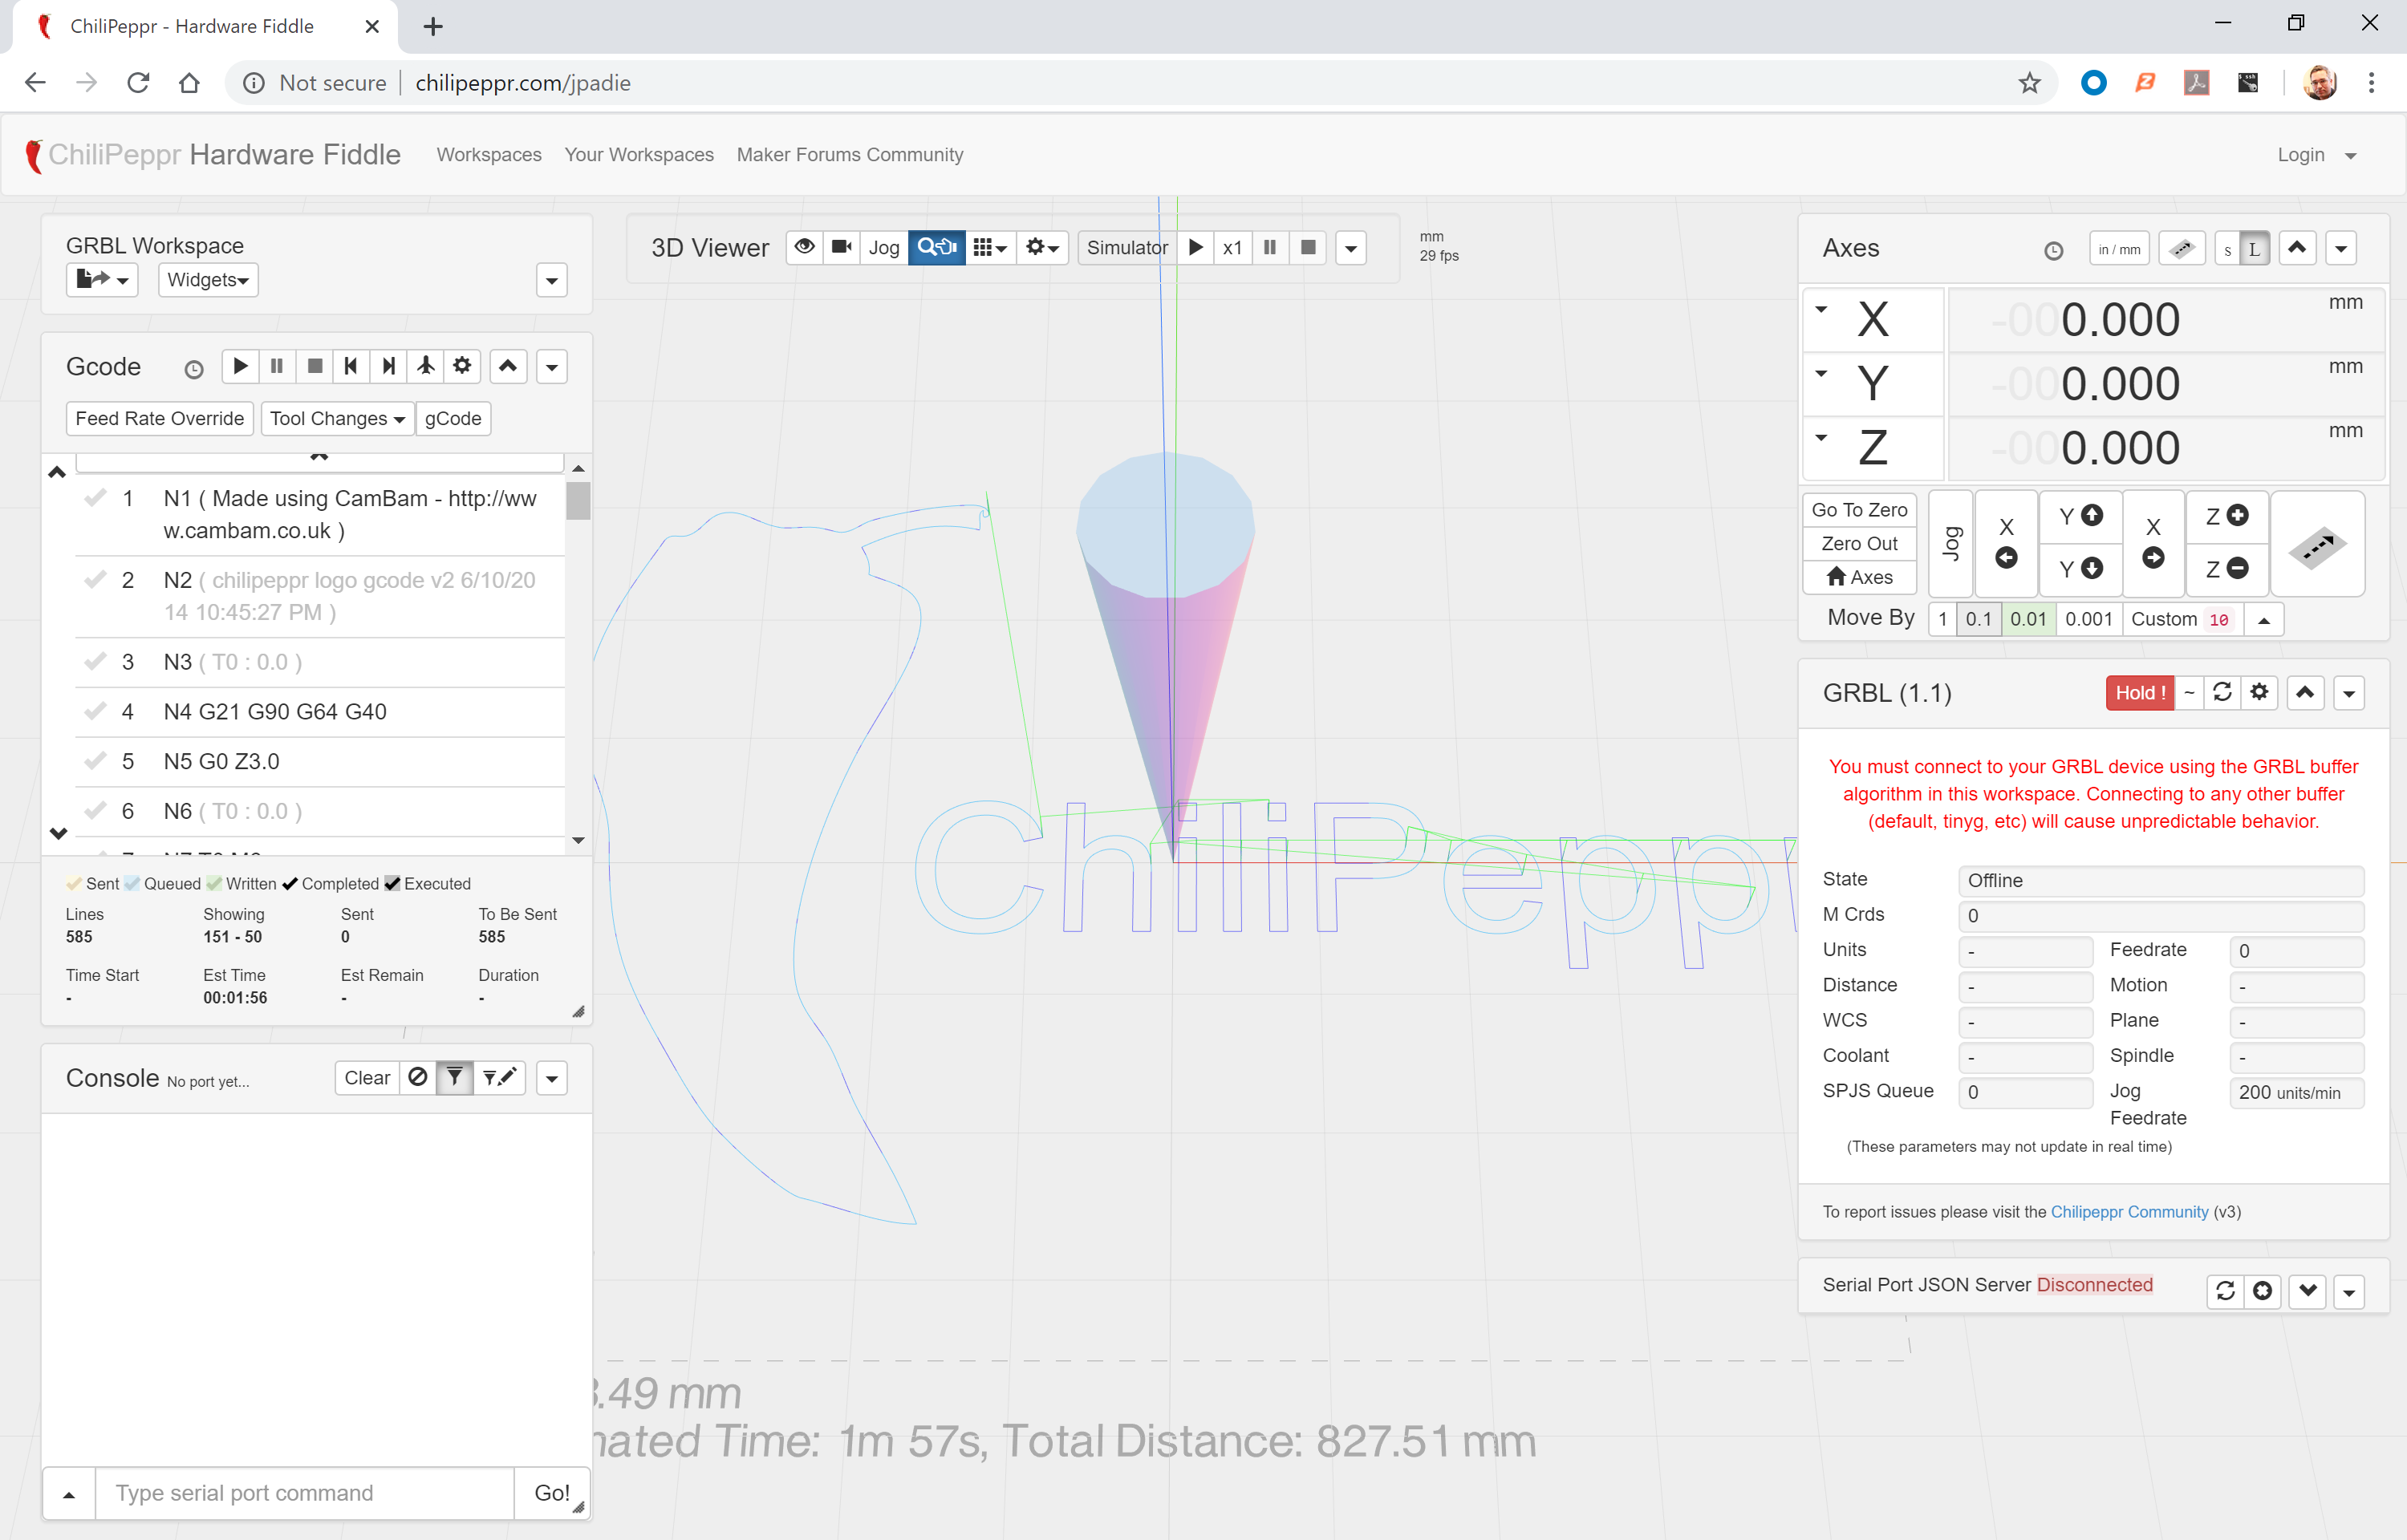Select Gcode line N5 G0 Z3.0
The image size is (2407, 1540).
click(x=320, y=762)
